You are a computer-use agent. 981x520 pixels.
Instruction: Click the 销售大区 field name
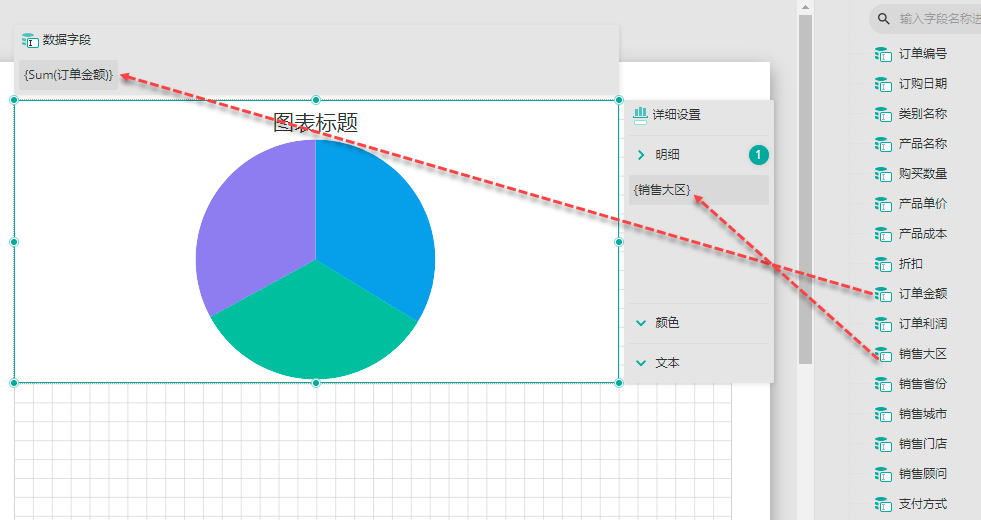(x=923, y=354)
